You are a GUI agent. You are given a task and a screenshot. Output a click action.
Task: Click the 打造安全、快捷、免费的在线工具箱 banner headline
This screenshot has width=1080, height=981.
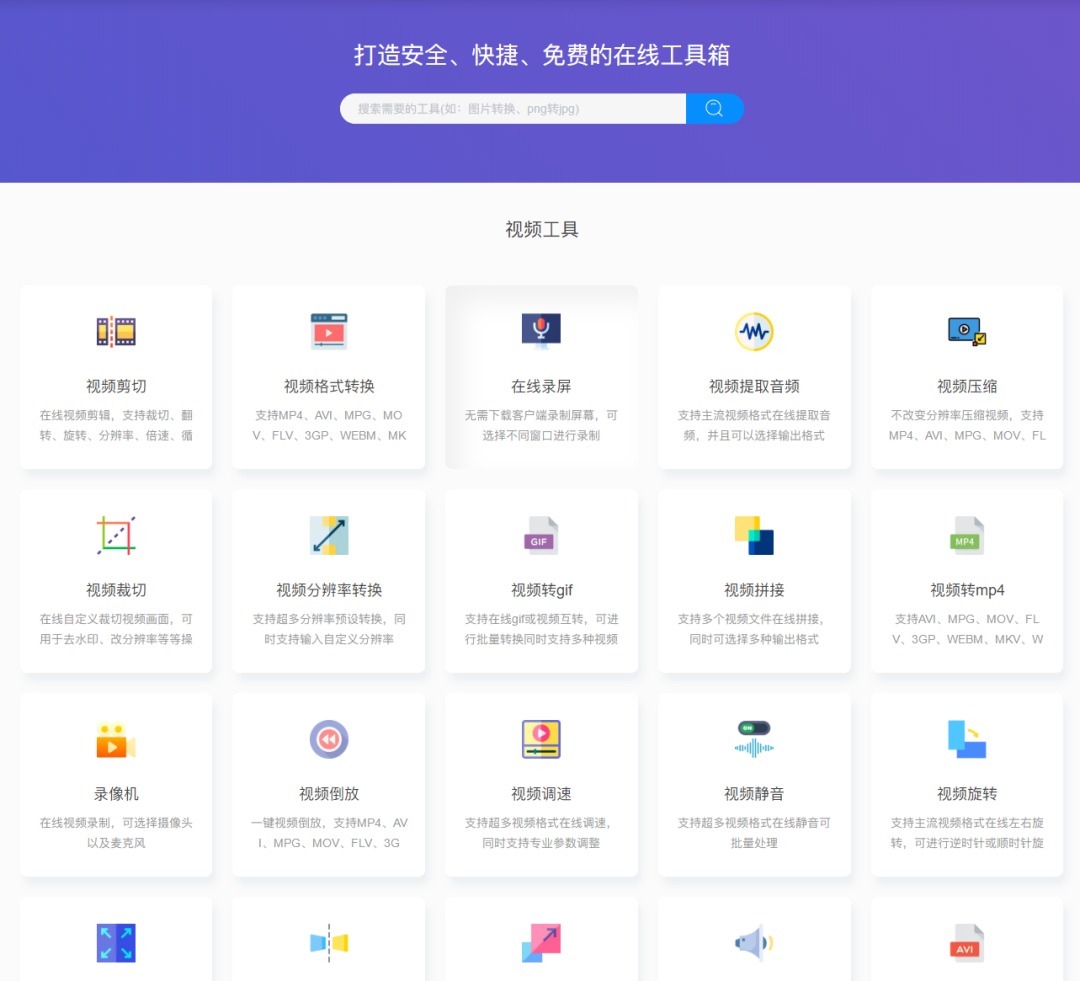pyautogui.click(x=541, y=54)
